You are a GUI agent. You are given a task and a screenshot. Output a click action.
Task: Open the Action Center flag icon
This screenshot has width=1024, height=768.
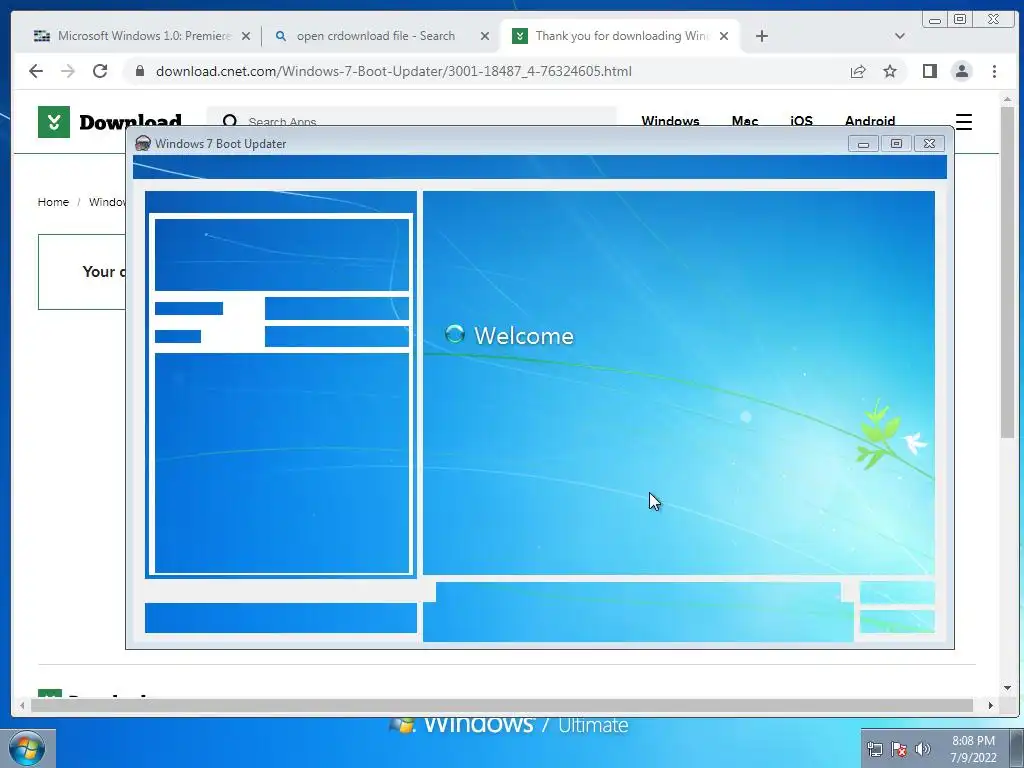coord(899,749)
